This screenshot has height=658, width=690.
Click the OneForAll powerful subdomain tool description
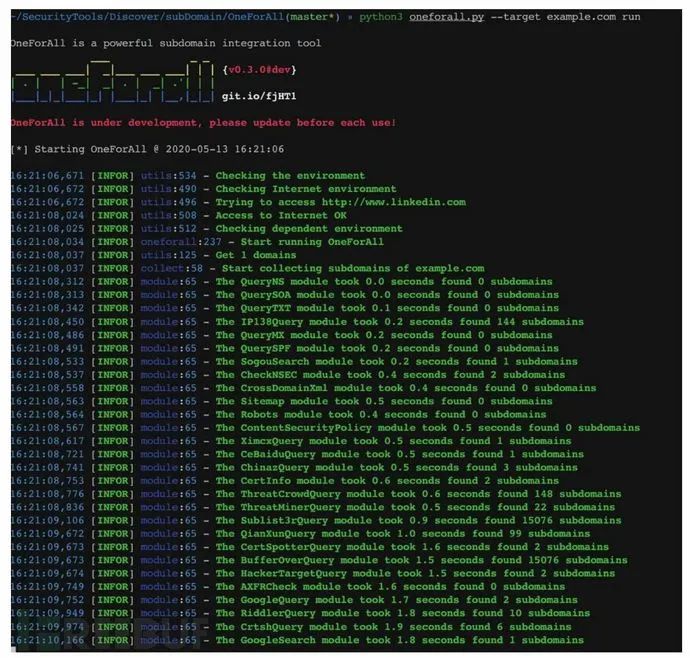(x=162, y=44)
